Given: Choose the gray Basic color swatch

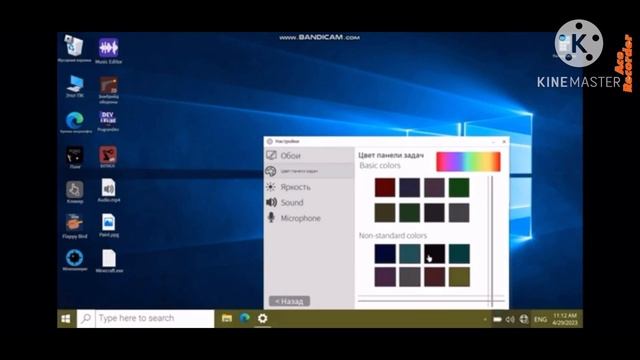Looking at the screenshot, I should tap(459, 212).
